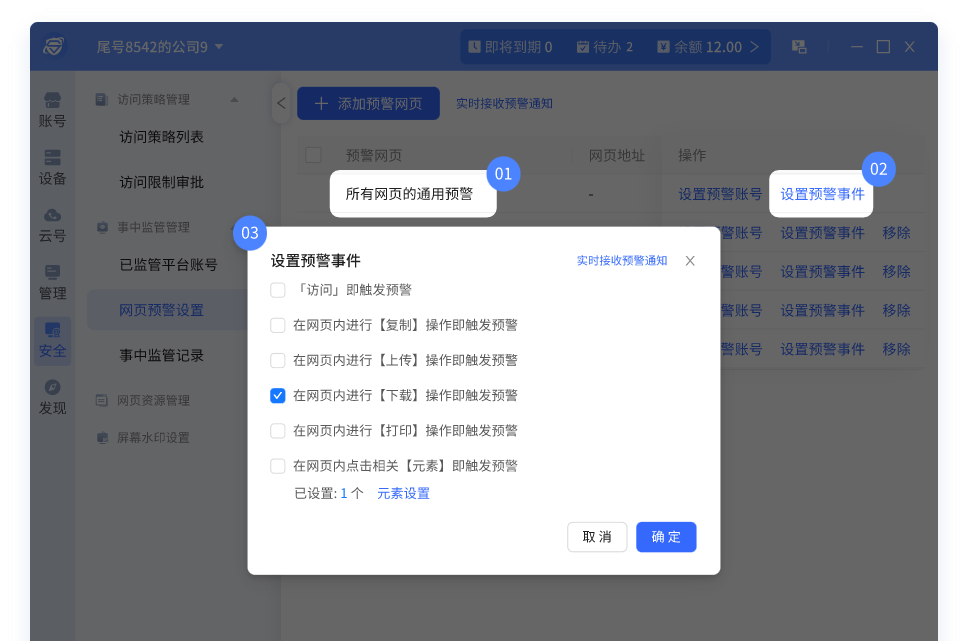Open the 发现 section in the sidebar
This screenshot has height=641, width=968.
pyautogui.click(x=52, y=397)
